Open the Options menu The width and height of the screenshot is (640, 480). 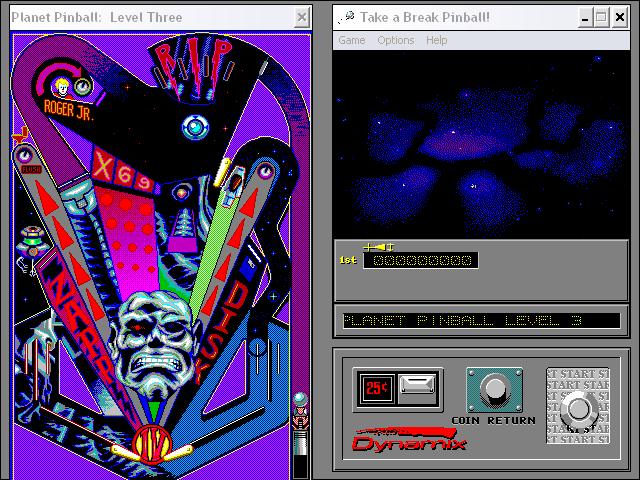(x=396, y=40)
